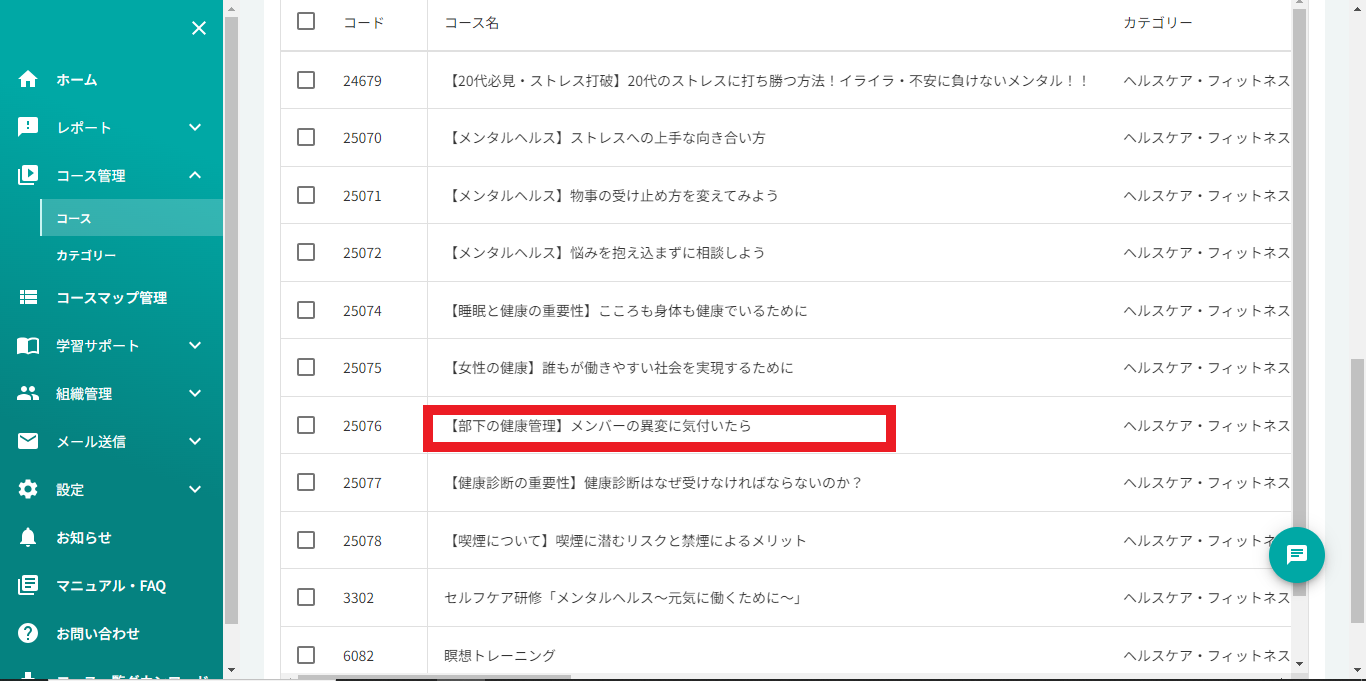This screenshot has height=681, width=1366.
Task: Expand the 組織管理 menu chevron
Action: (x=195, y=393)
